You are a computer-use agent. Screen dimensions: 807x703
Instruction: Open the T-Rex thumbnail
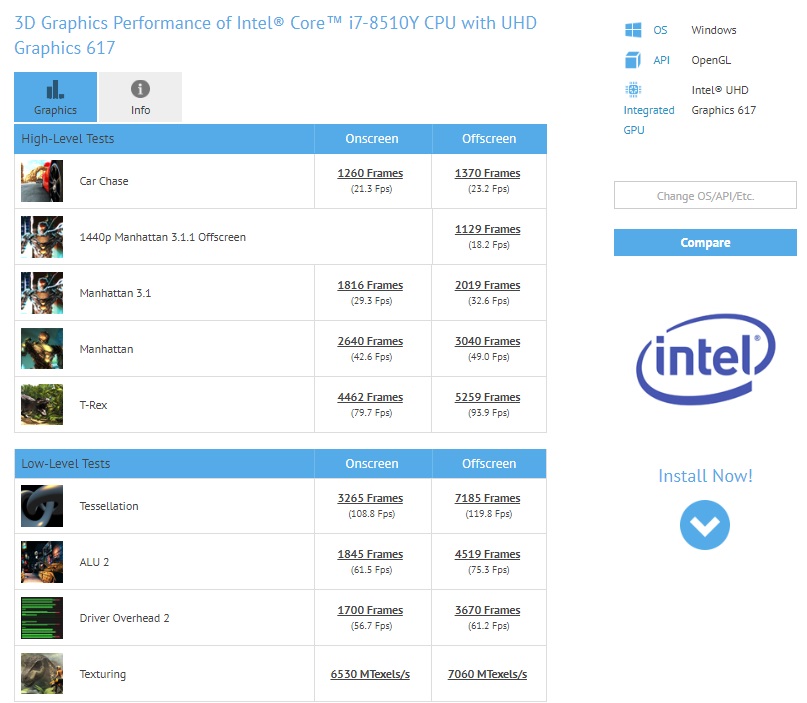(42, 405)
